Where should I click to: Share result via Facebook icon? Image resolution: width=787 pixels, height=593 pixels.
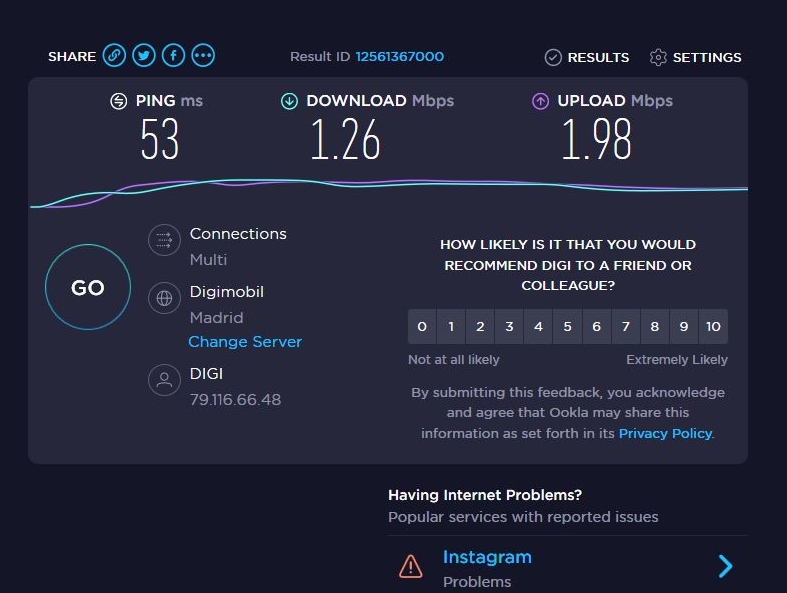pos(173,56)
